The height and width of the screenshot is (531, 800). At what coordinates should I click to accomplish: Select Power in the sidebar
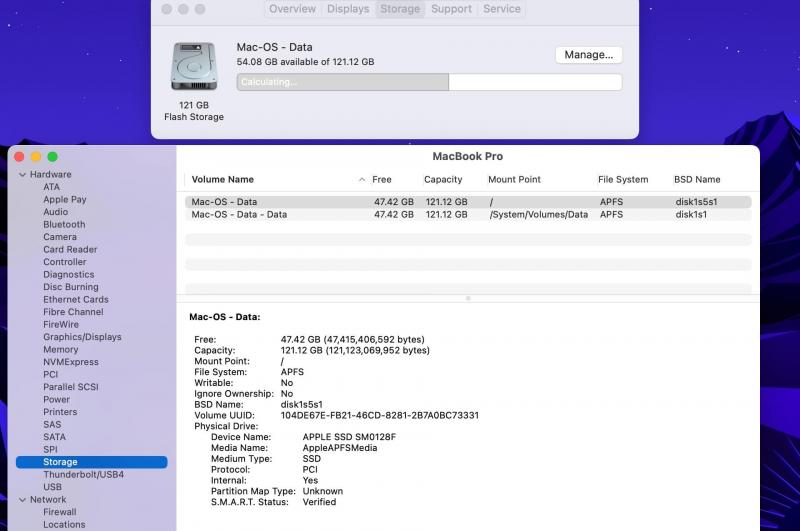pyautogui.click(x=56, y=399)
